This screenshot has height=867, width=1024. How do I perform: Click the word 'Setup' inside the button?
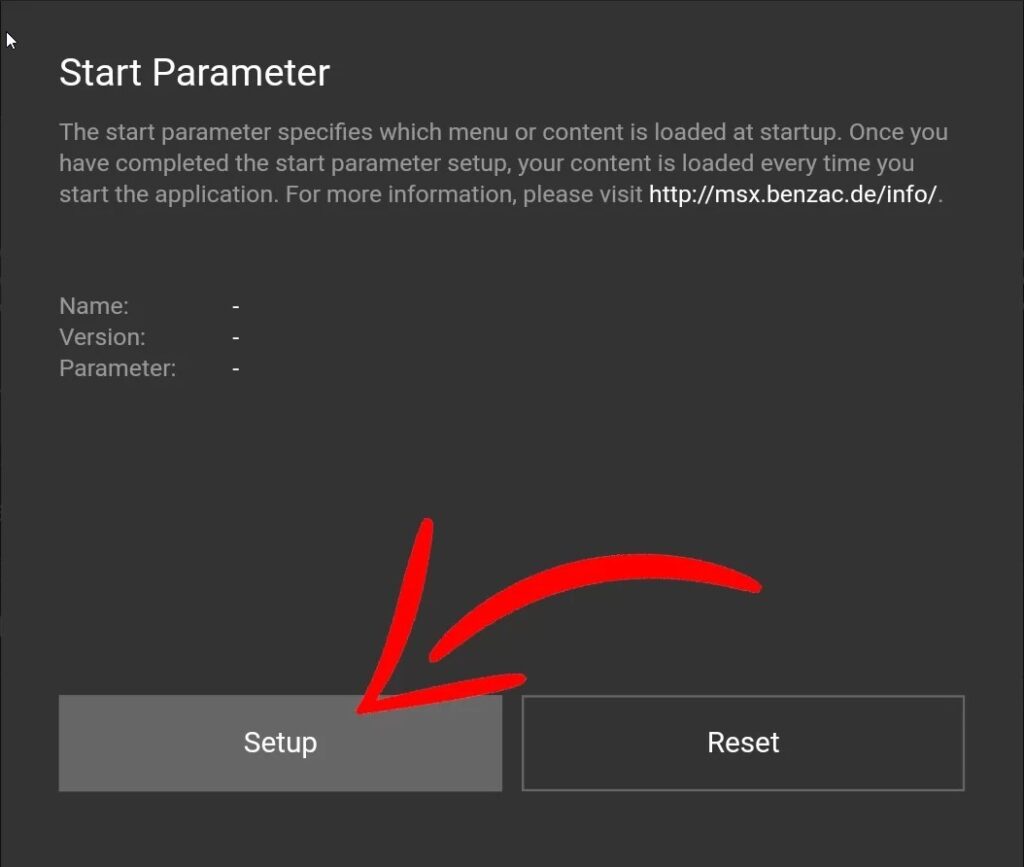[x=280, y=743]
